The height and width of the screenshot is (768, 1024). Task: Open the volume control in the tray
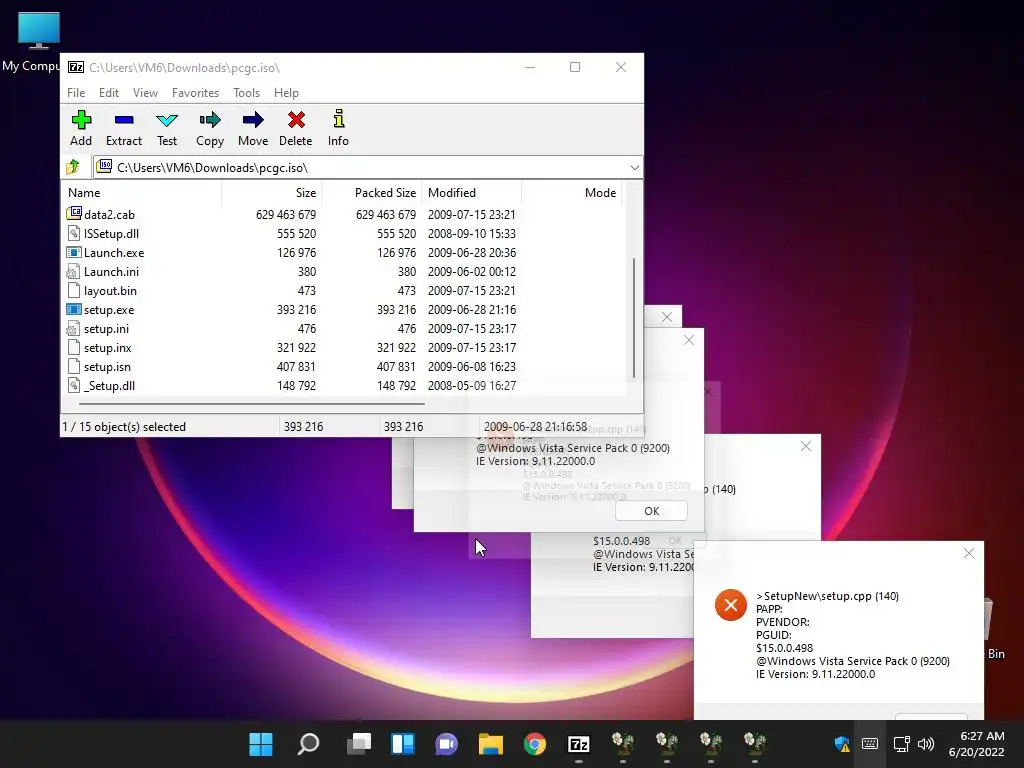pos(926,744)
